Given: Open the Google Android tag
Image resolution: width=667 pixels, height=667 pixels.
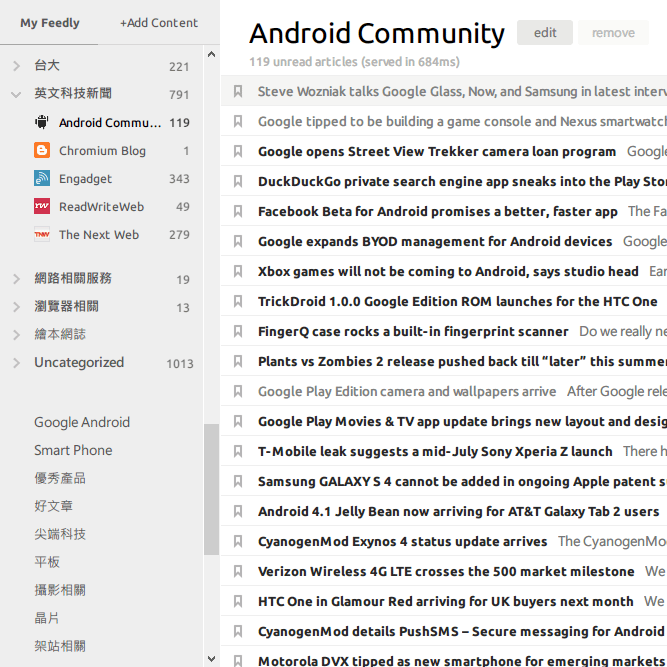Looking at the screenshot, I should point(82,422).
